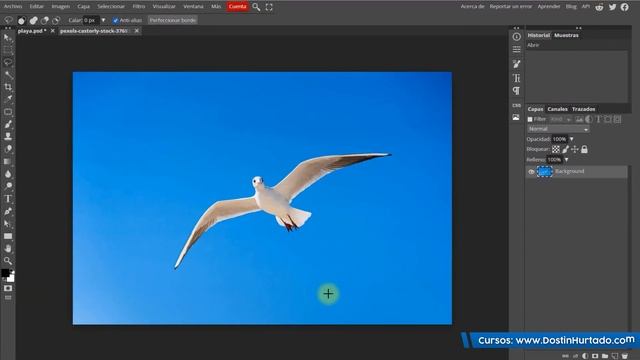Click the foreground color swatch
640x360 pixels.
[x=6, y=273]
